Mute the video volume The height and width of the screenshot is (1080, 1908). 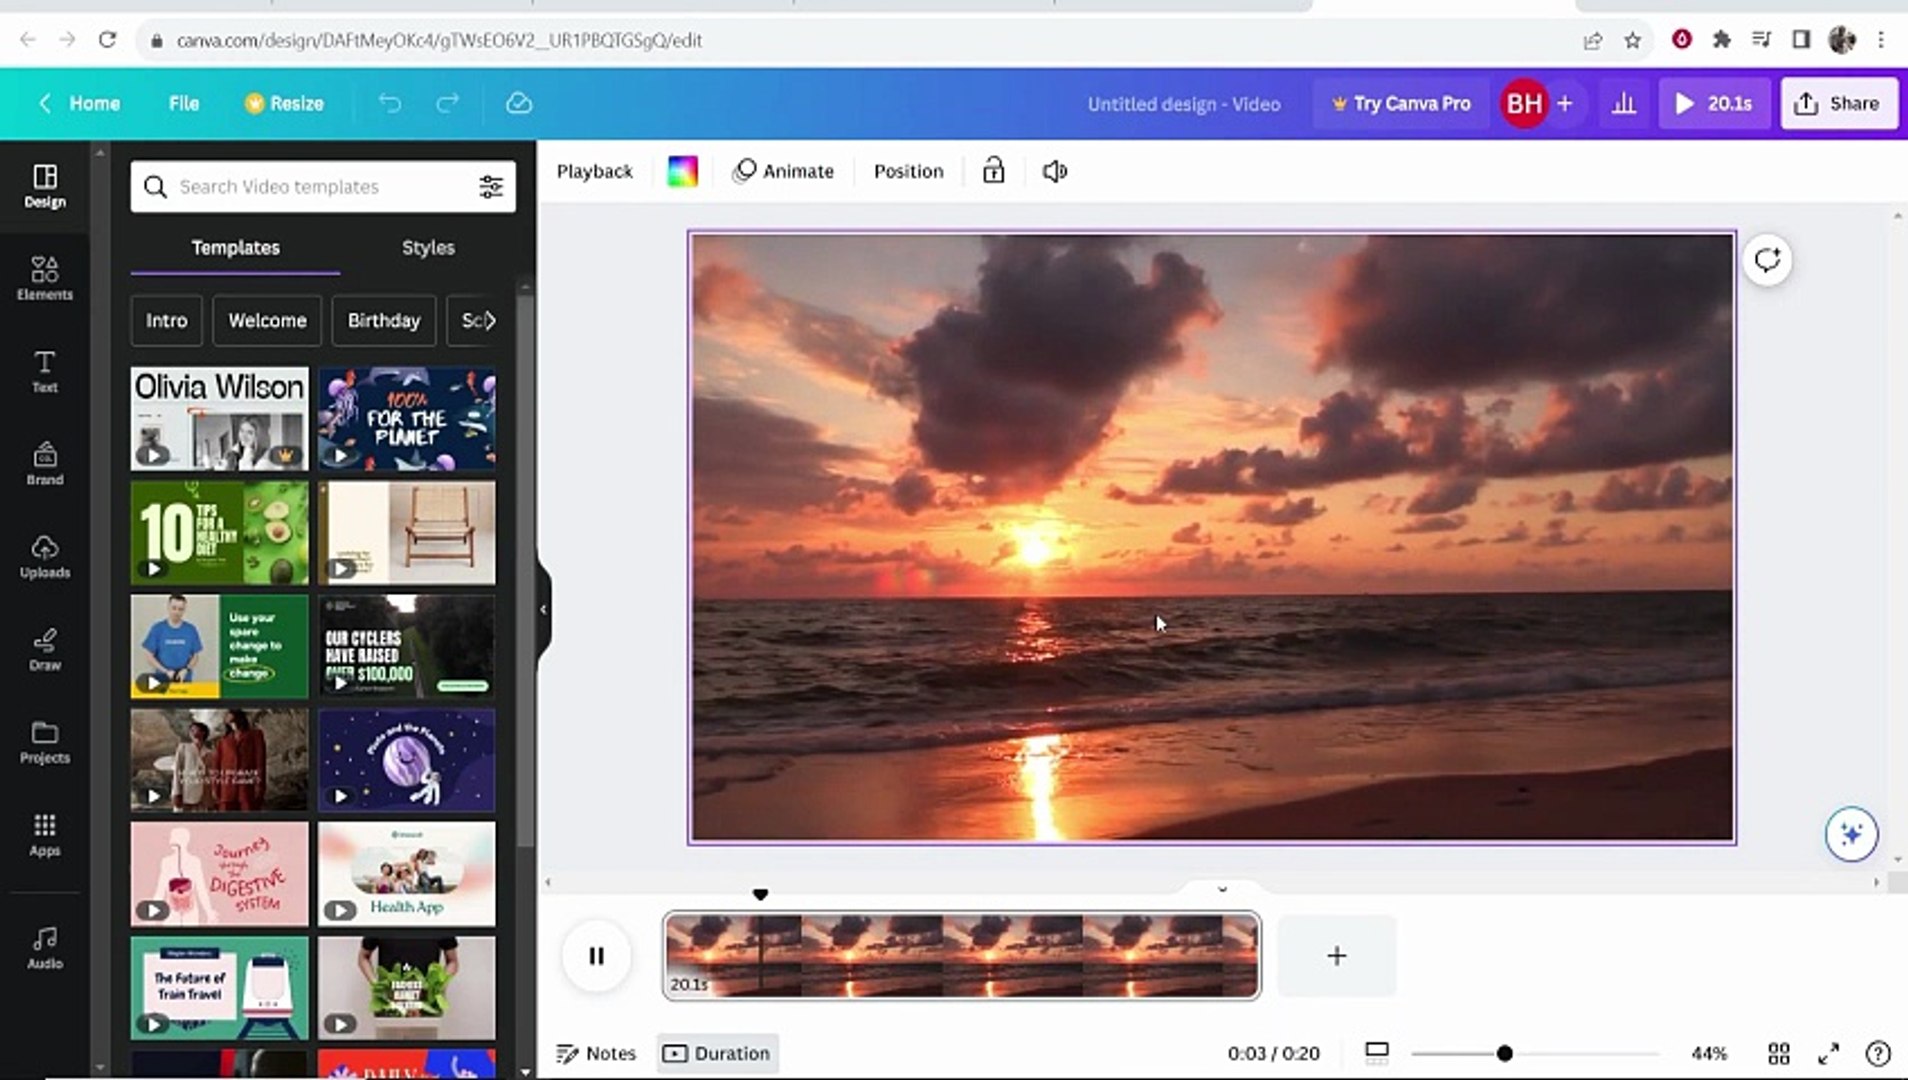[1054, 171]
